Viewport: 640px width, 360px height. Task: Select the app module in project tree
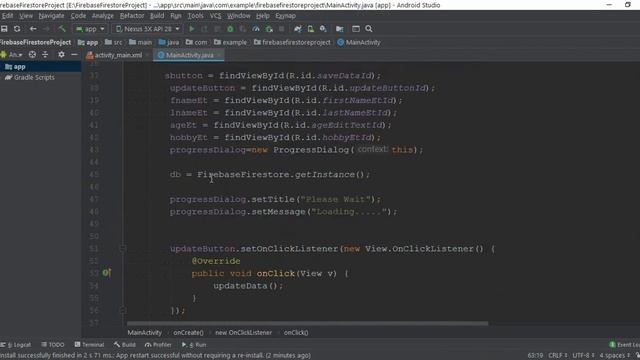20,67
